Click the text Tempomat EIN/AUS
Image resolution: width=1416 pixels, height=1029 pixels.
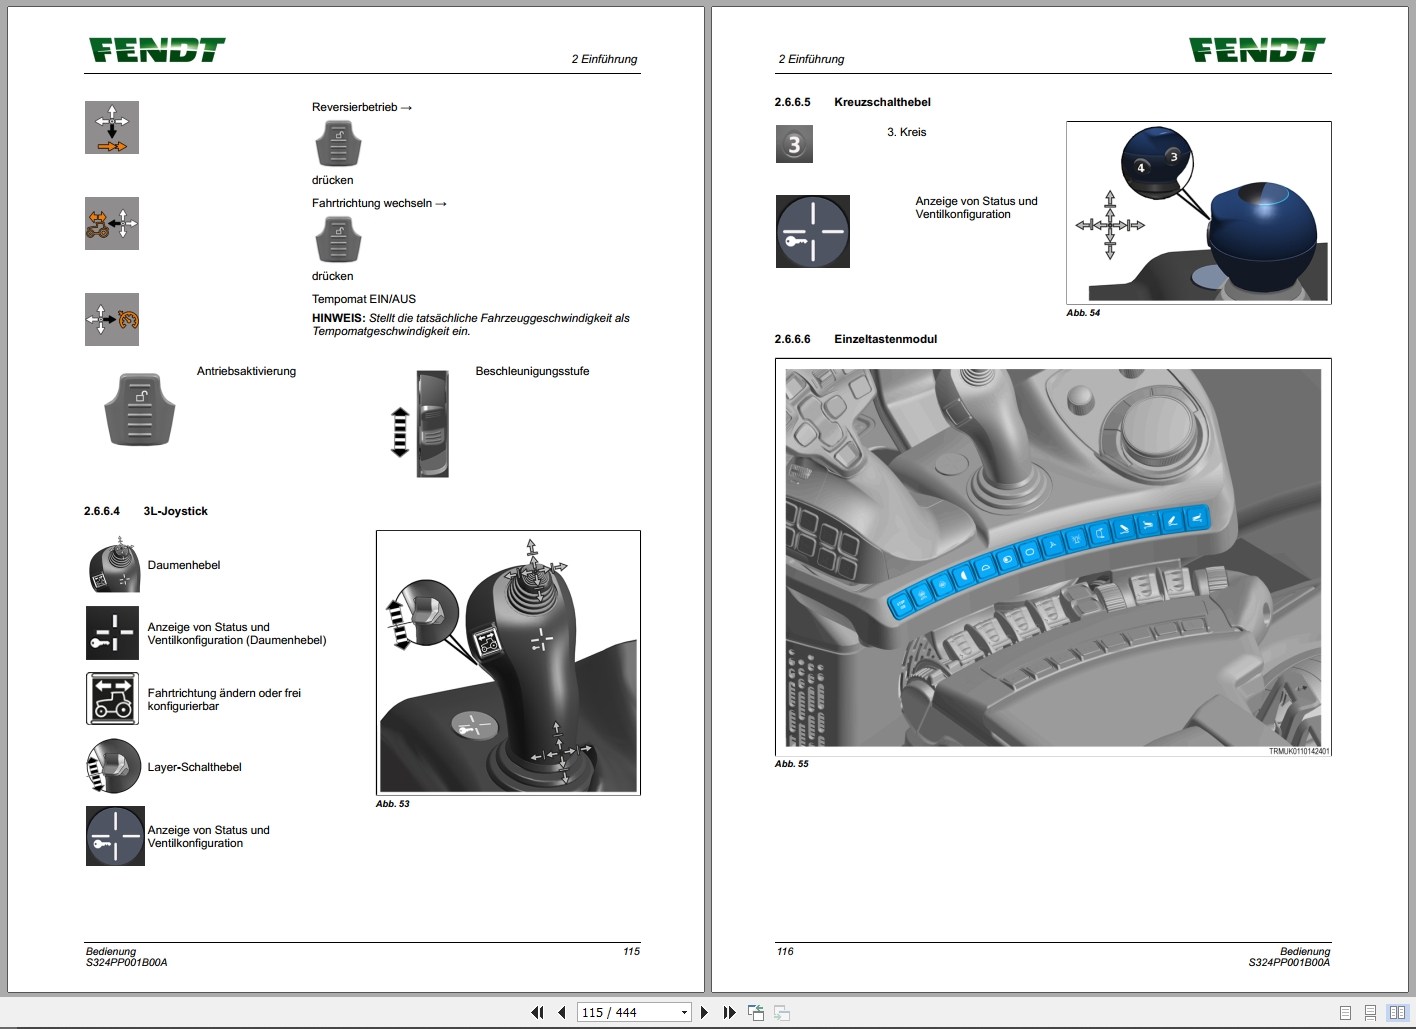pyautogui.click(x=364, y=299)
